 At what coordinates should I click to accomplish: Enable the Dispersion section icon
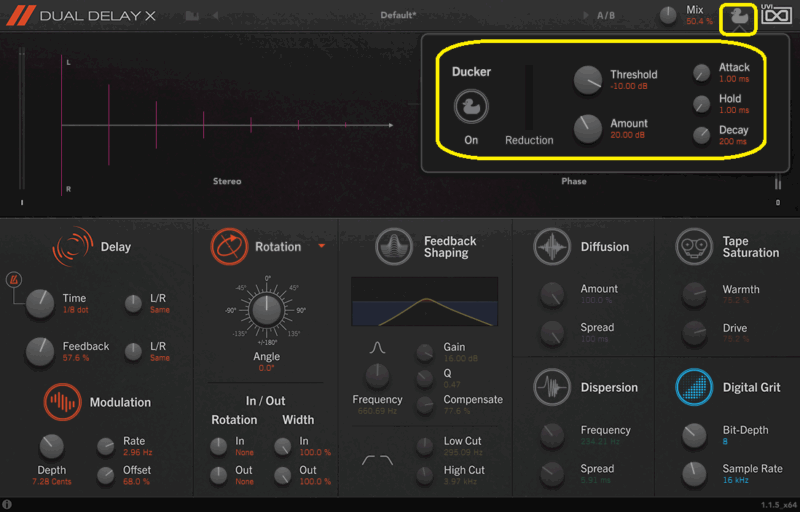(x=552, y=388)
